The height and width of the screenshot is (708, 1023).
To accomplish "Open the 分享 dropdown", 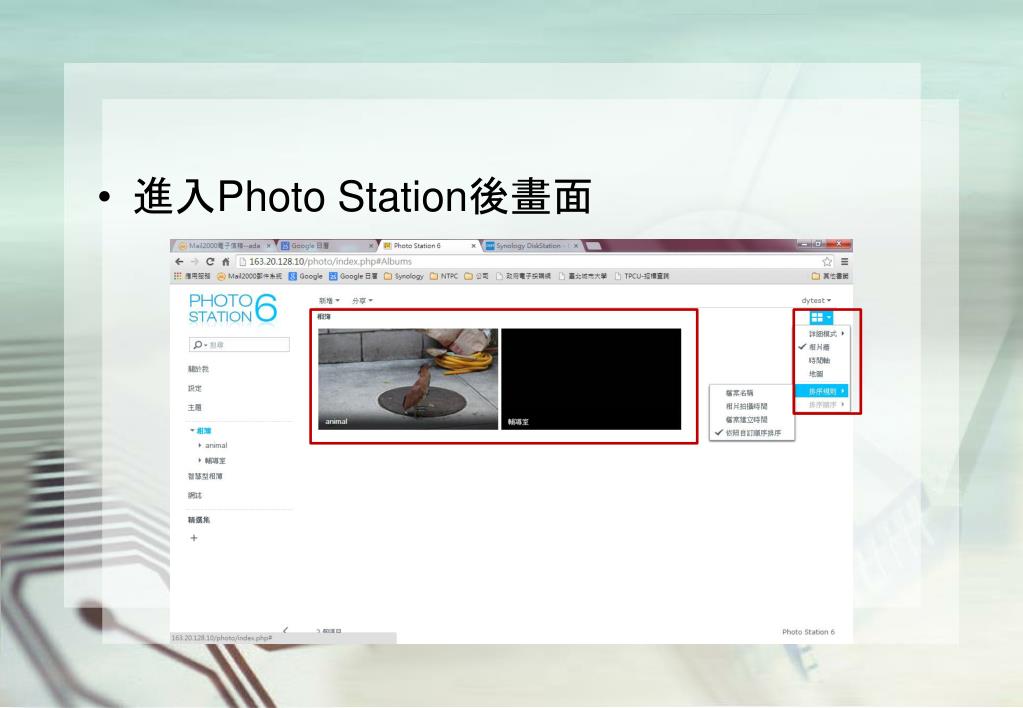I will (x=362, y=301).
